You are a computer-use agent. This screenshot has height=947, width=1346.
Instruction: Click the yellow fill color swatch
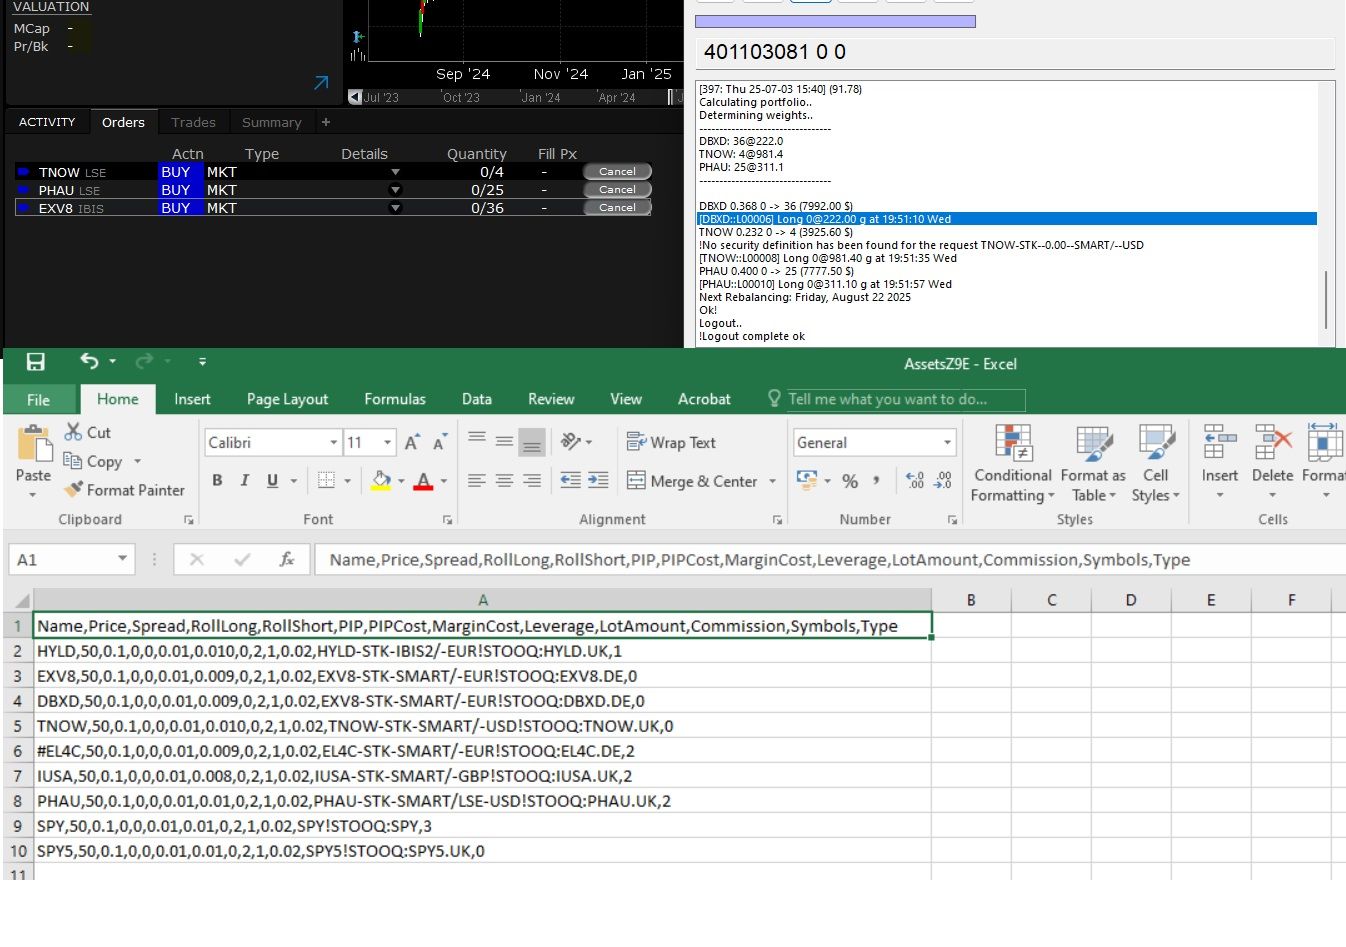click(380, 481)
